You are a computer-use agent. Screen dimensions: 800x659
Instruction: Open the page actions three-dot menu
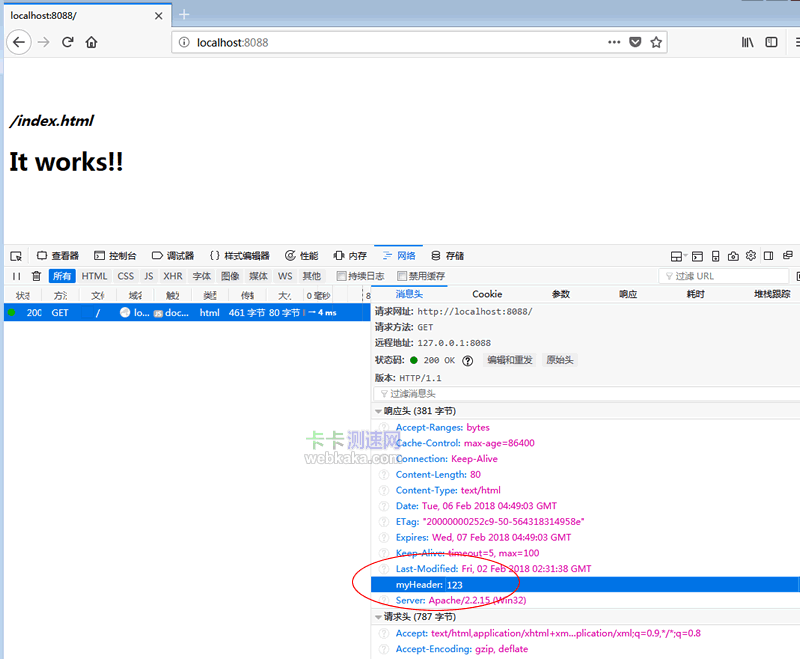614,42
